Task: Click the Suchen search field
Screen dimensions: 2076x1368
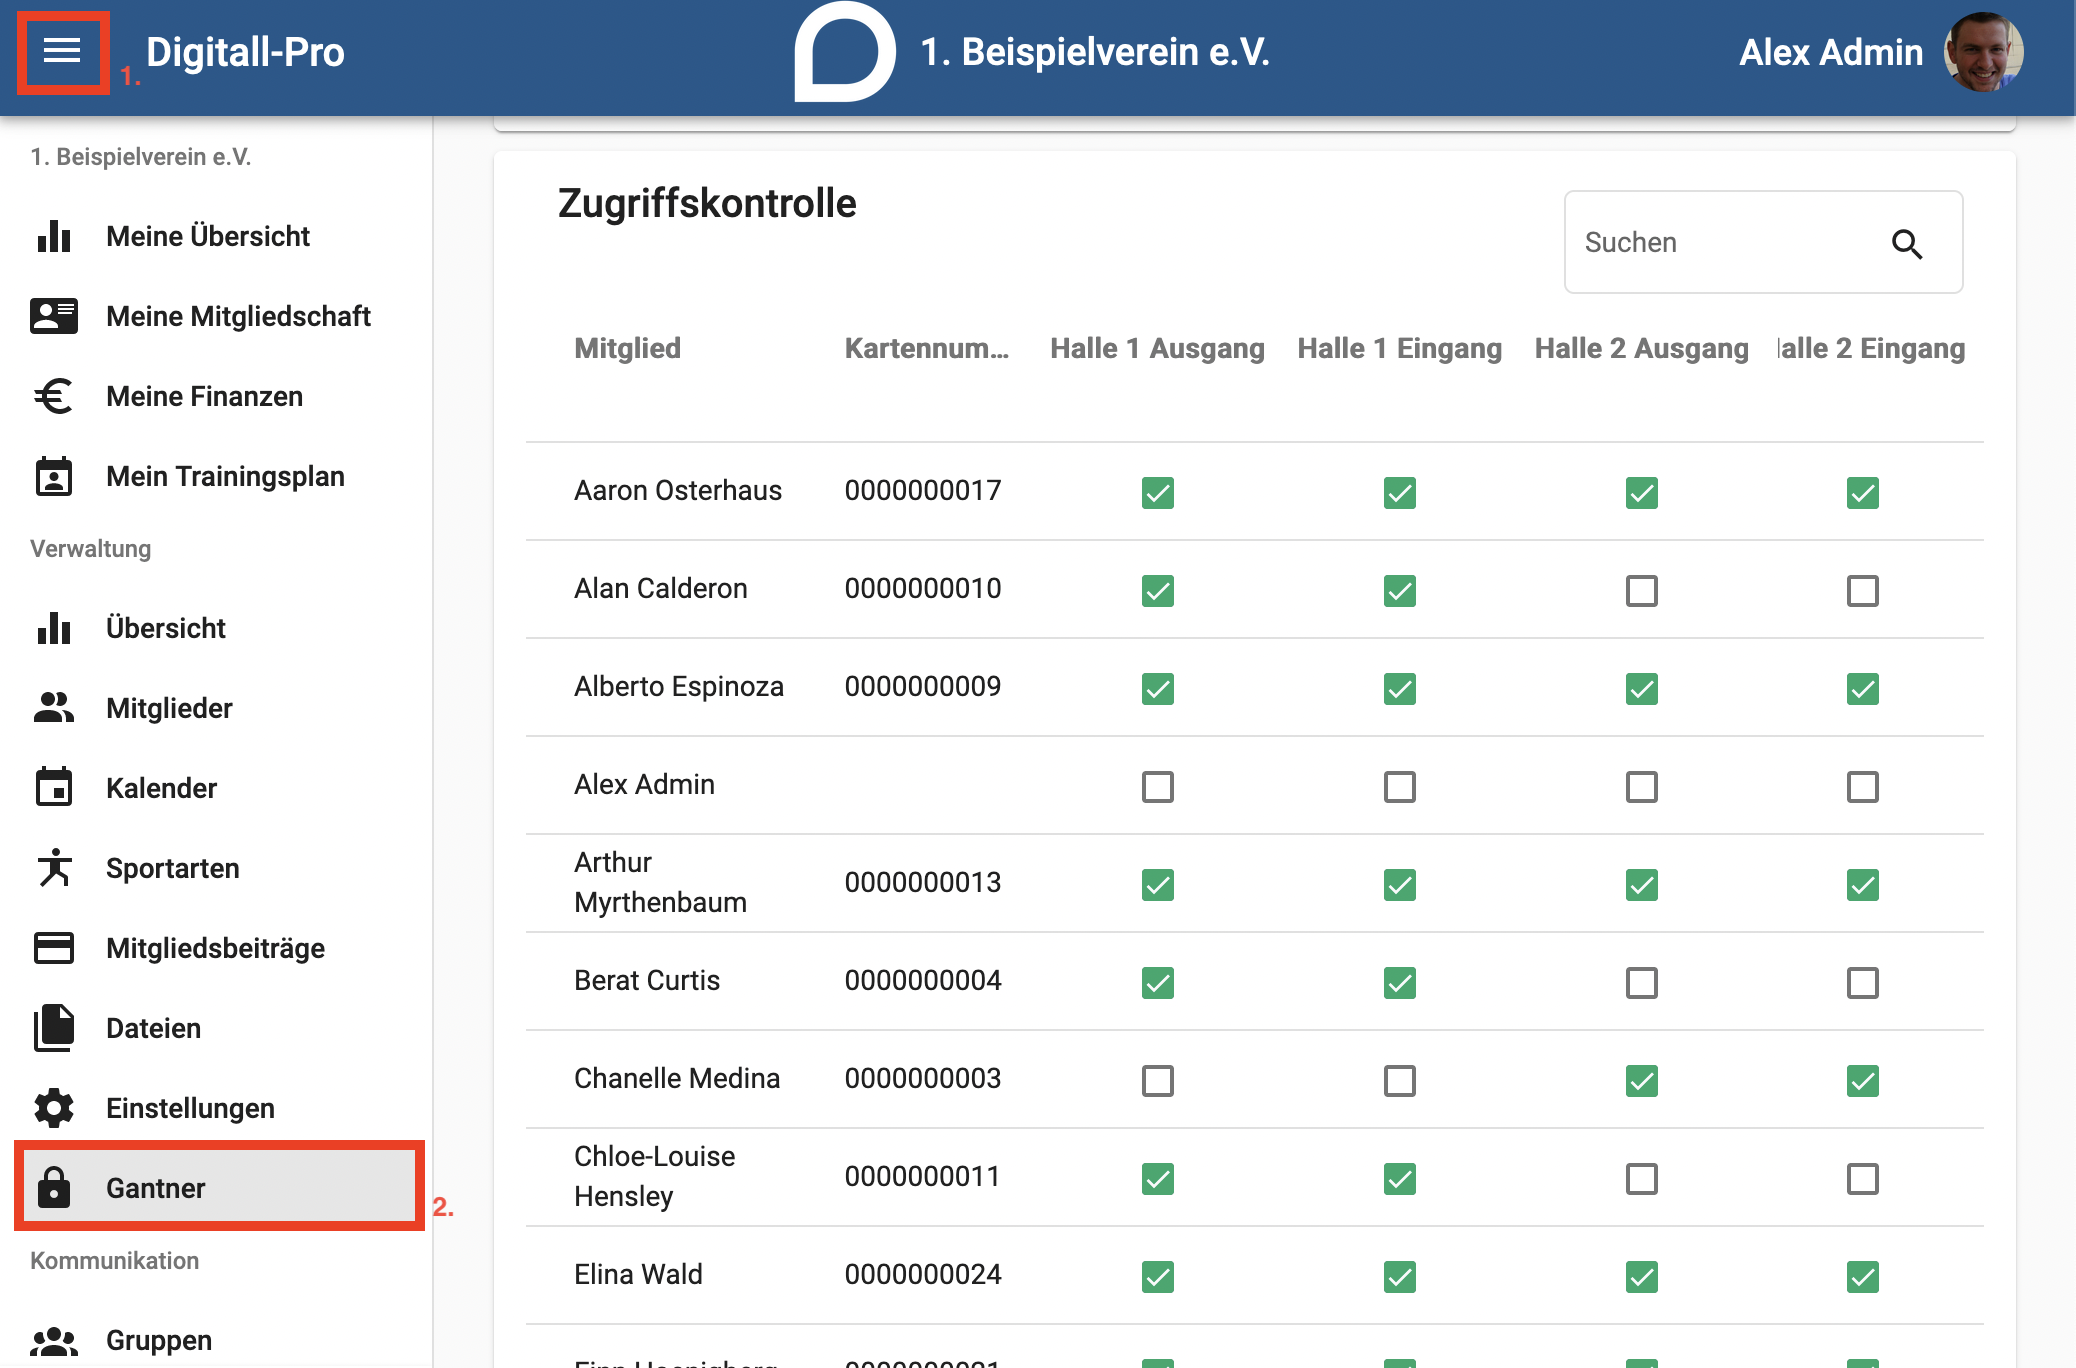Action: pos(1763,242)
